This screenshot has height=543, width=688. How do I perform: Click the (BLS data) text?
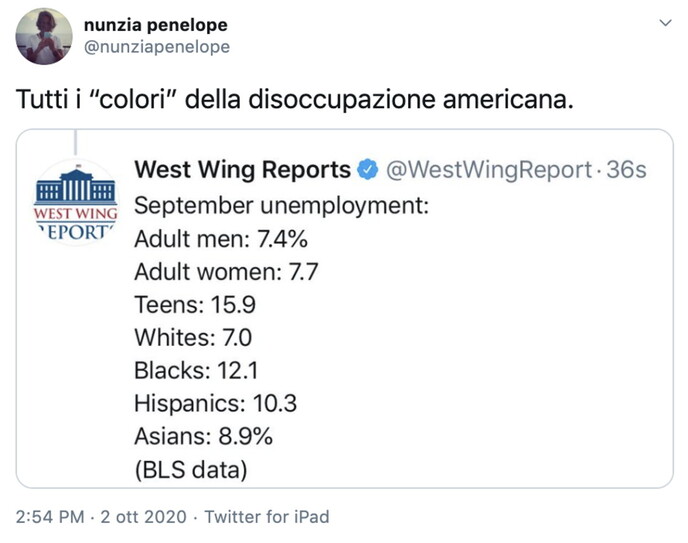click(190, 469)
